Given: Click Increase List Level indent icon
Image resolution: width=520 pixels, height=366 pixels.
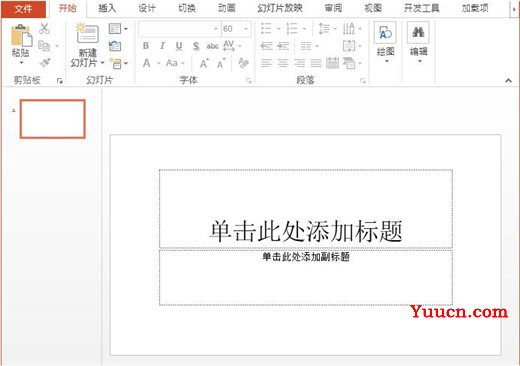Looking at the screenshot, I should (283, 46).
